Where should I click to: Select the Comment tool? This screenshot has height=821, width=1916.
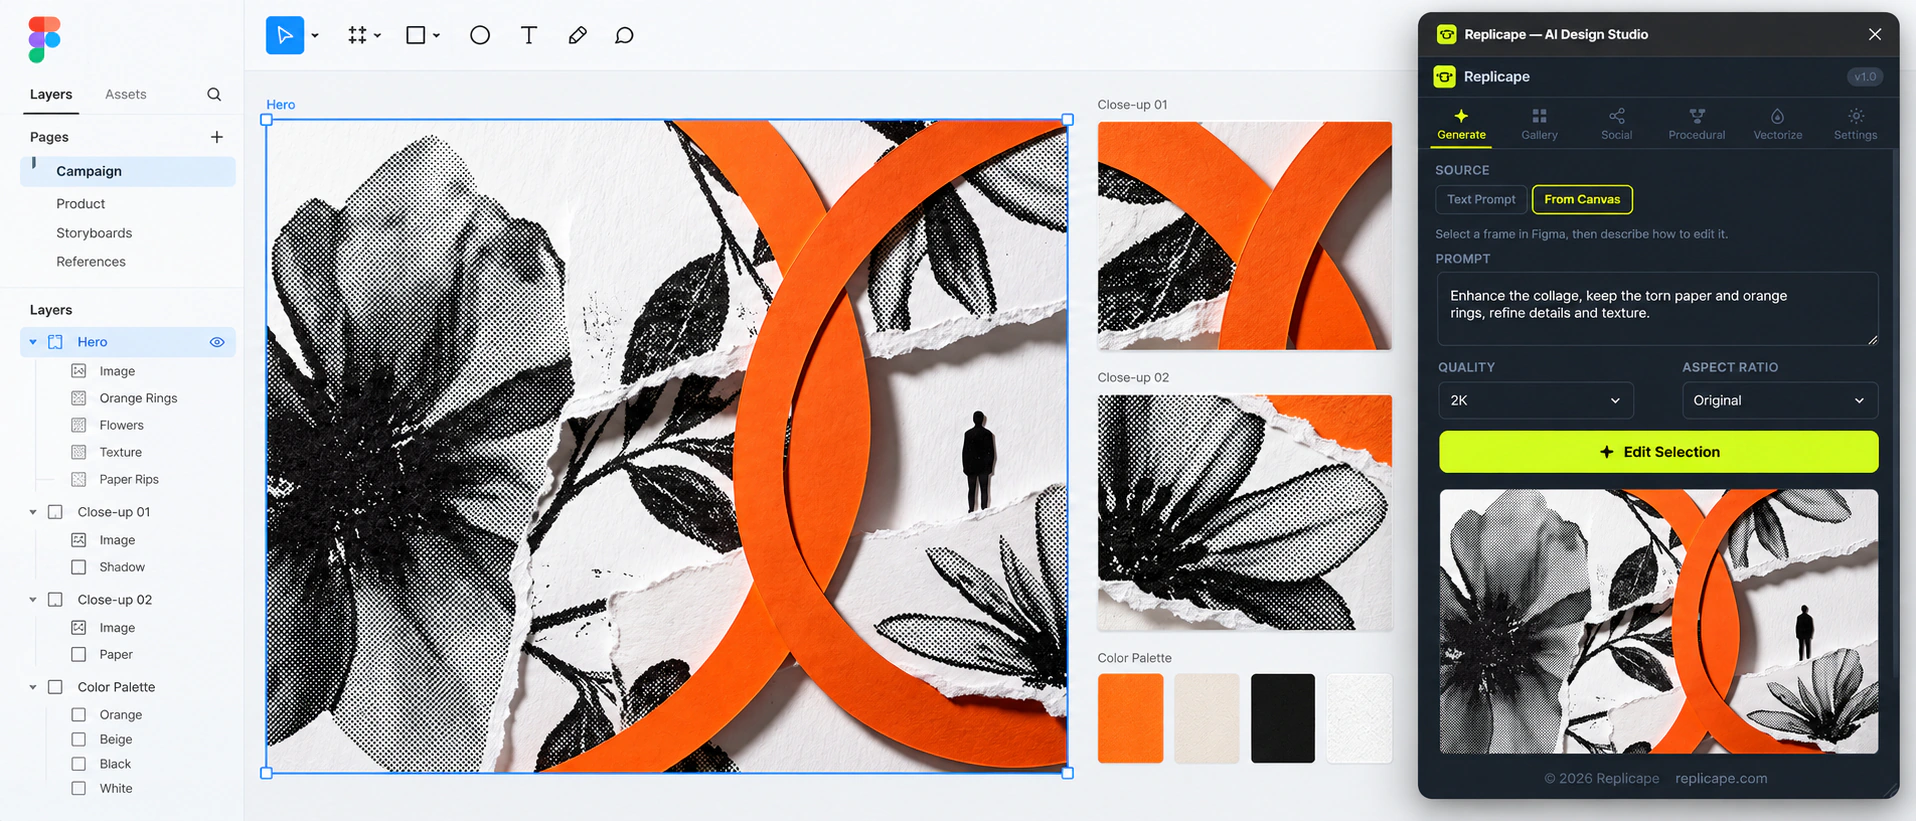[x=624, y=35]
